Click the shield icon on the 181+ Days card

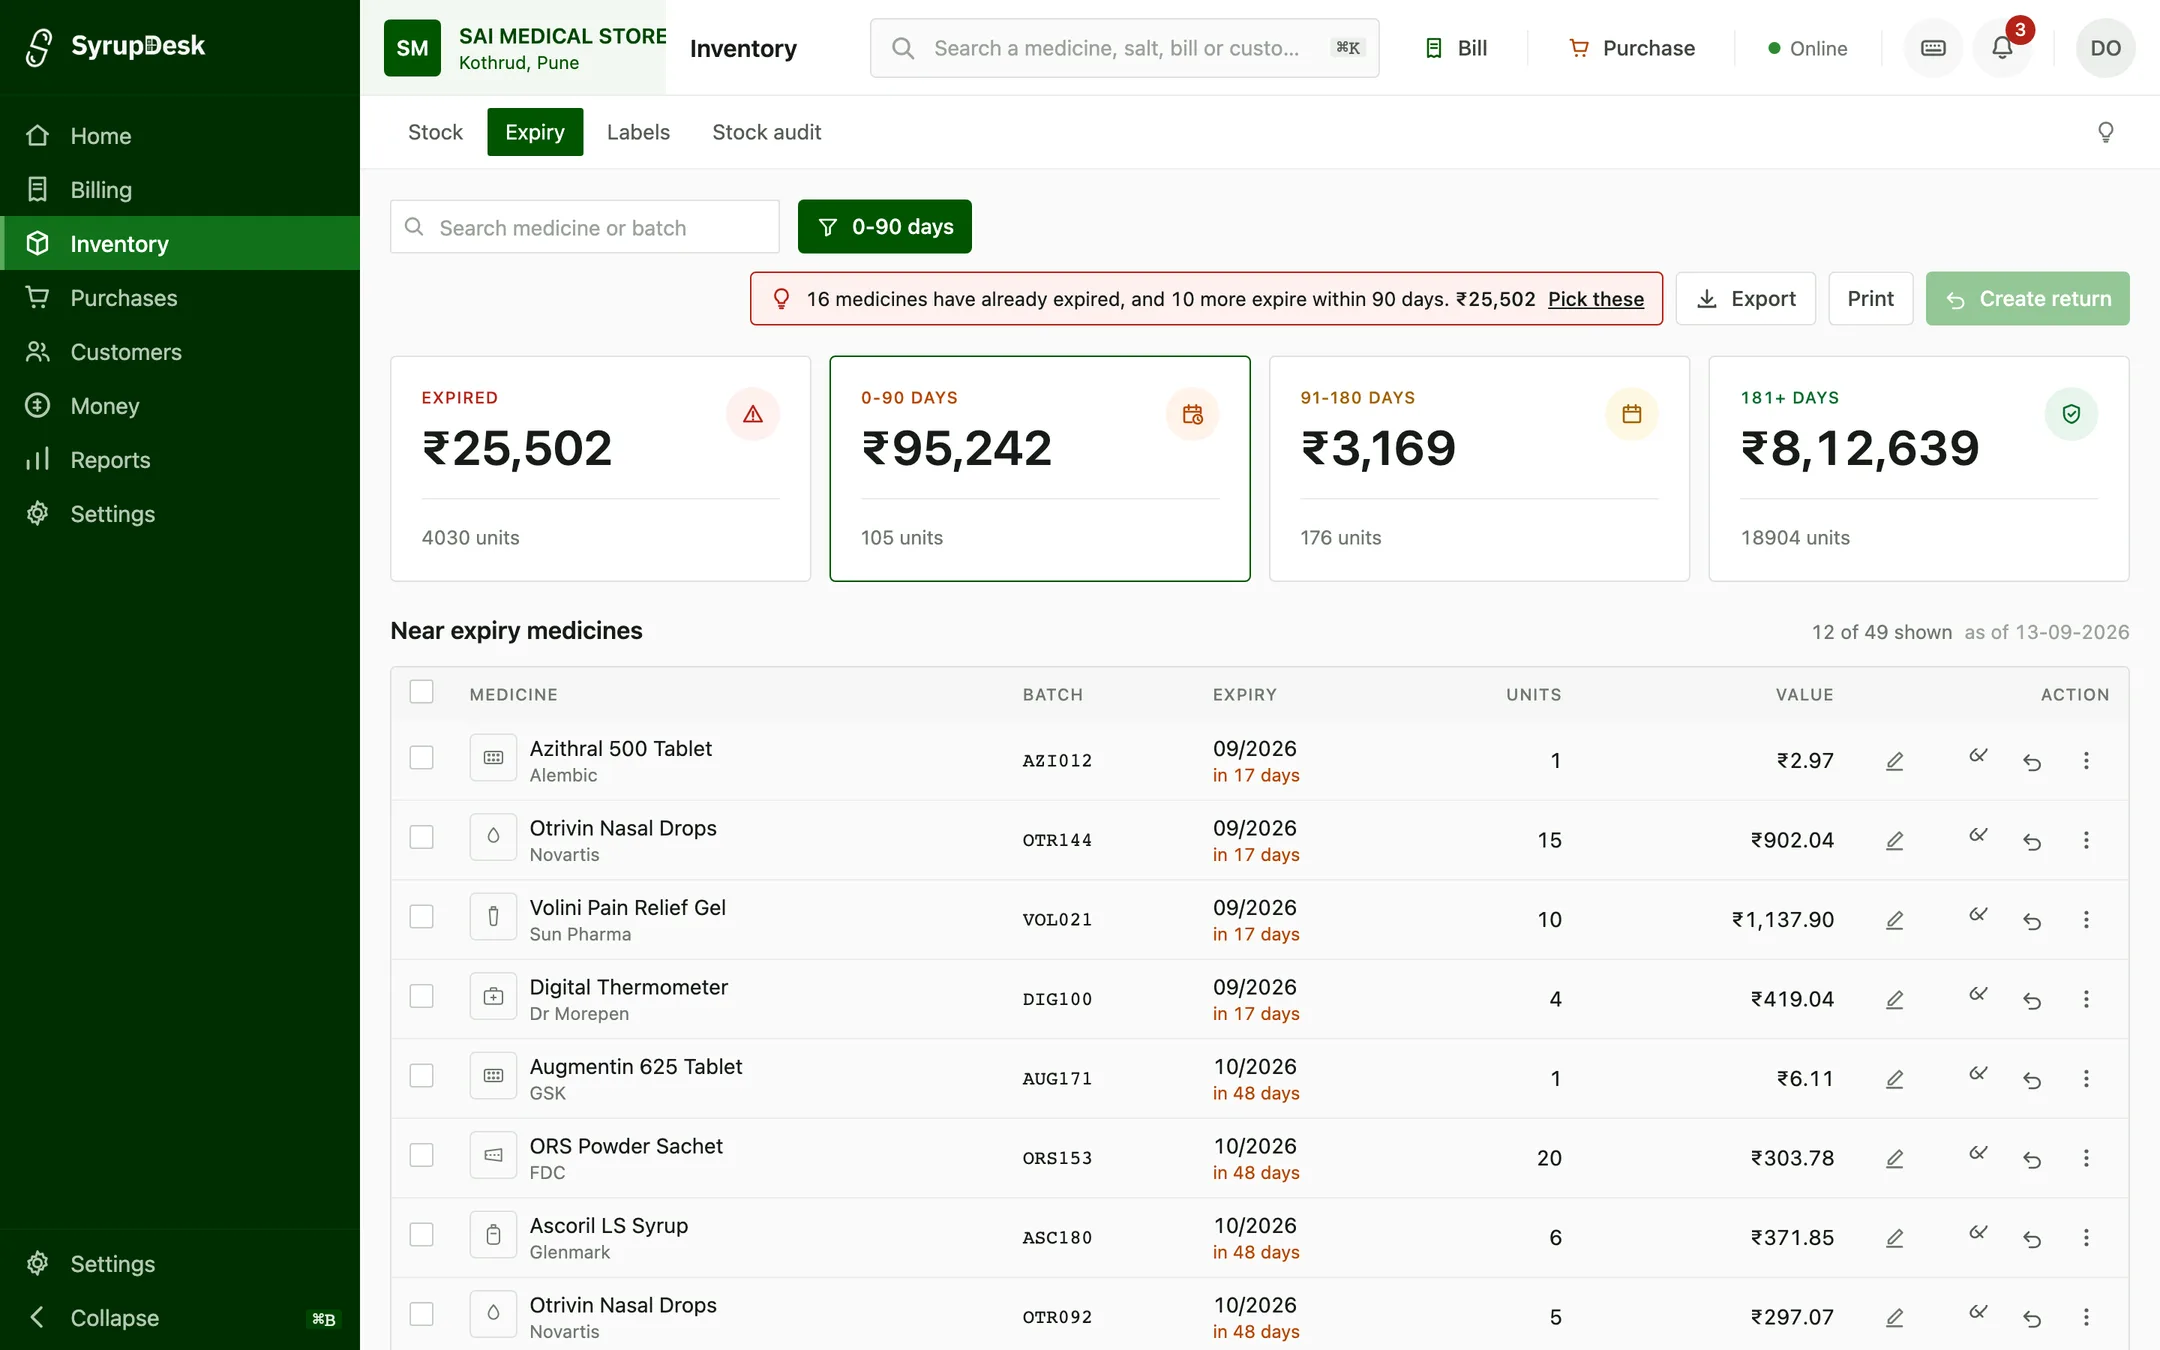pos(2071,414)
